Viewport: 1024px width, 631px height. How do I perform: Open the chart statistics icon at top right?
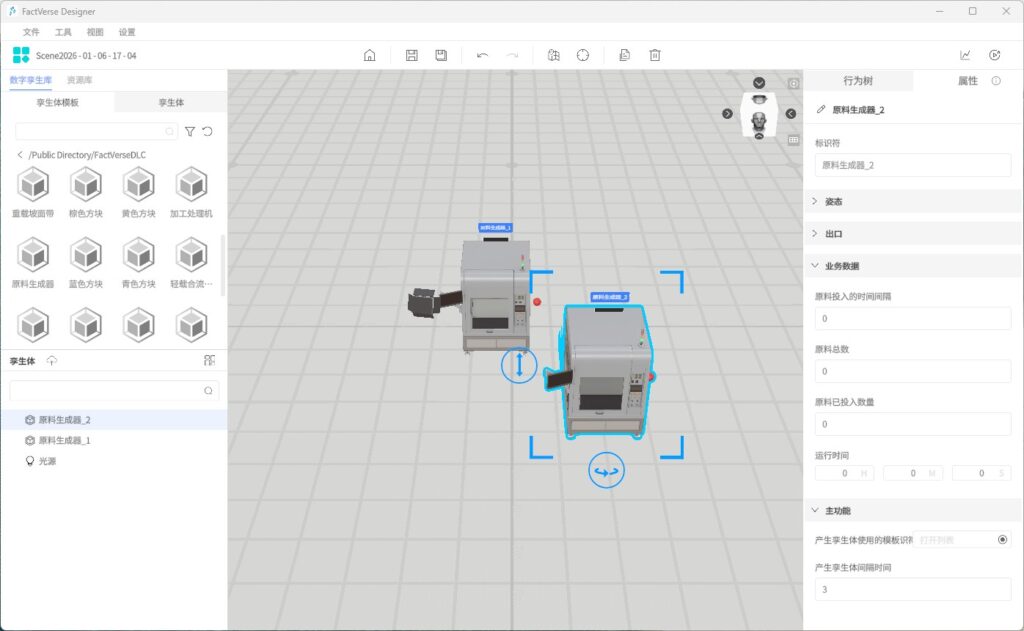965,56
